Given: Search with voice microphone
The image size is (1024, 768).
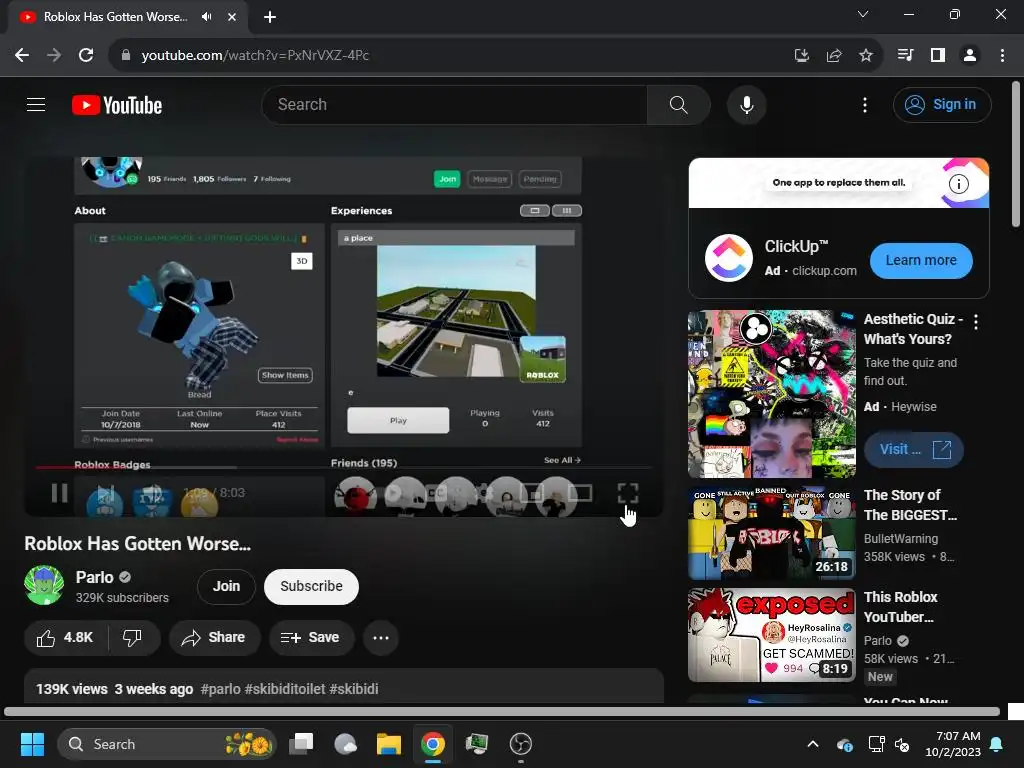Looking at the screenshot, I should [x=746, y=104].
